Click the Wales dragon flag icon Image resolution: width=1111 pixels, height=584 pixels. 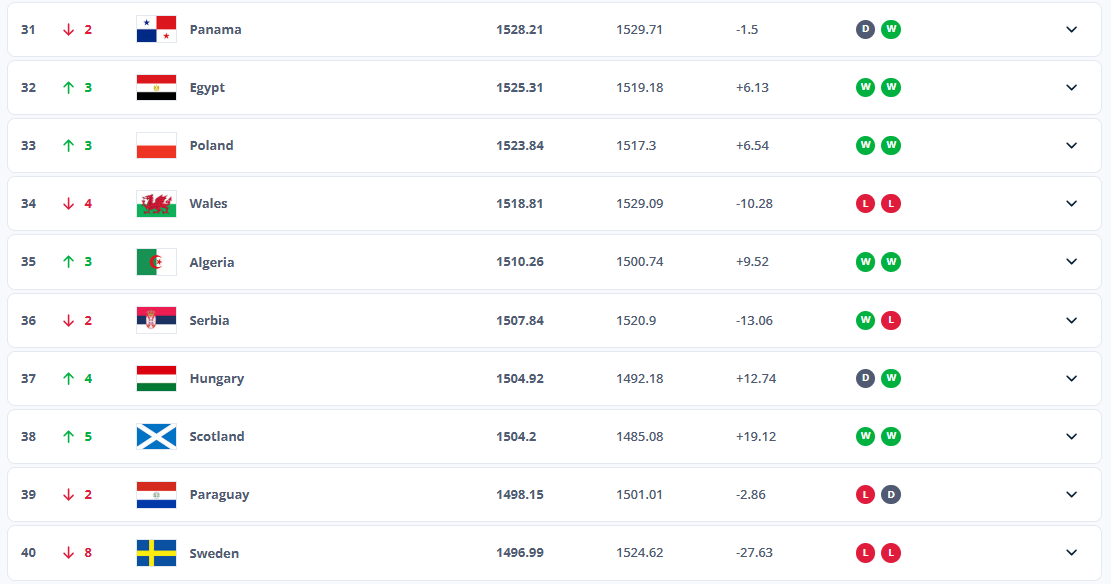[x=156, y=204]
